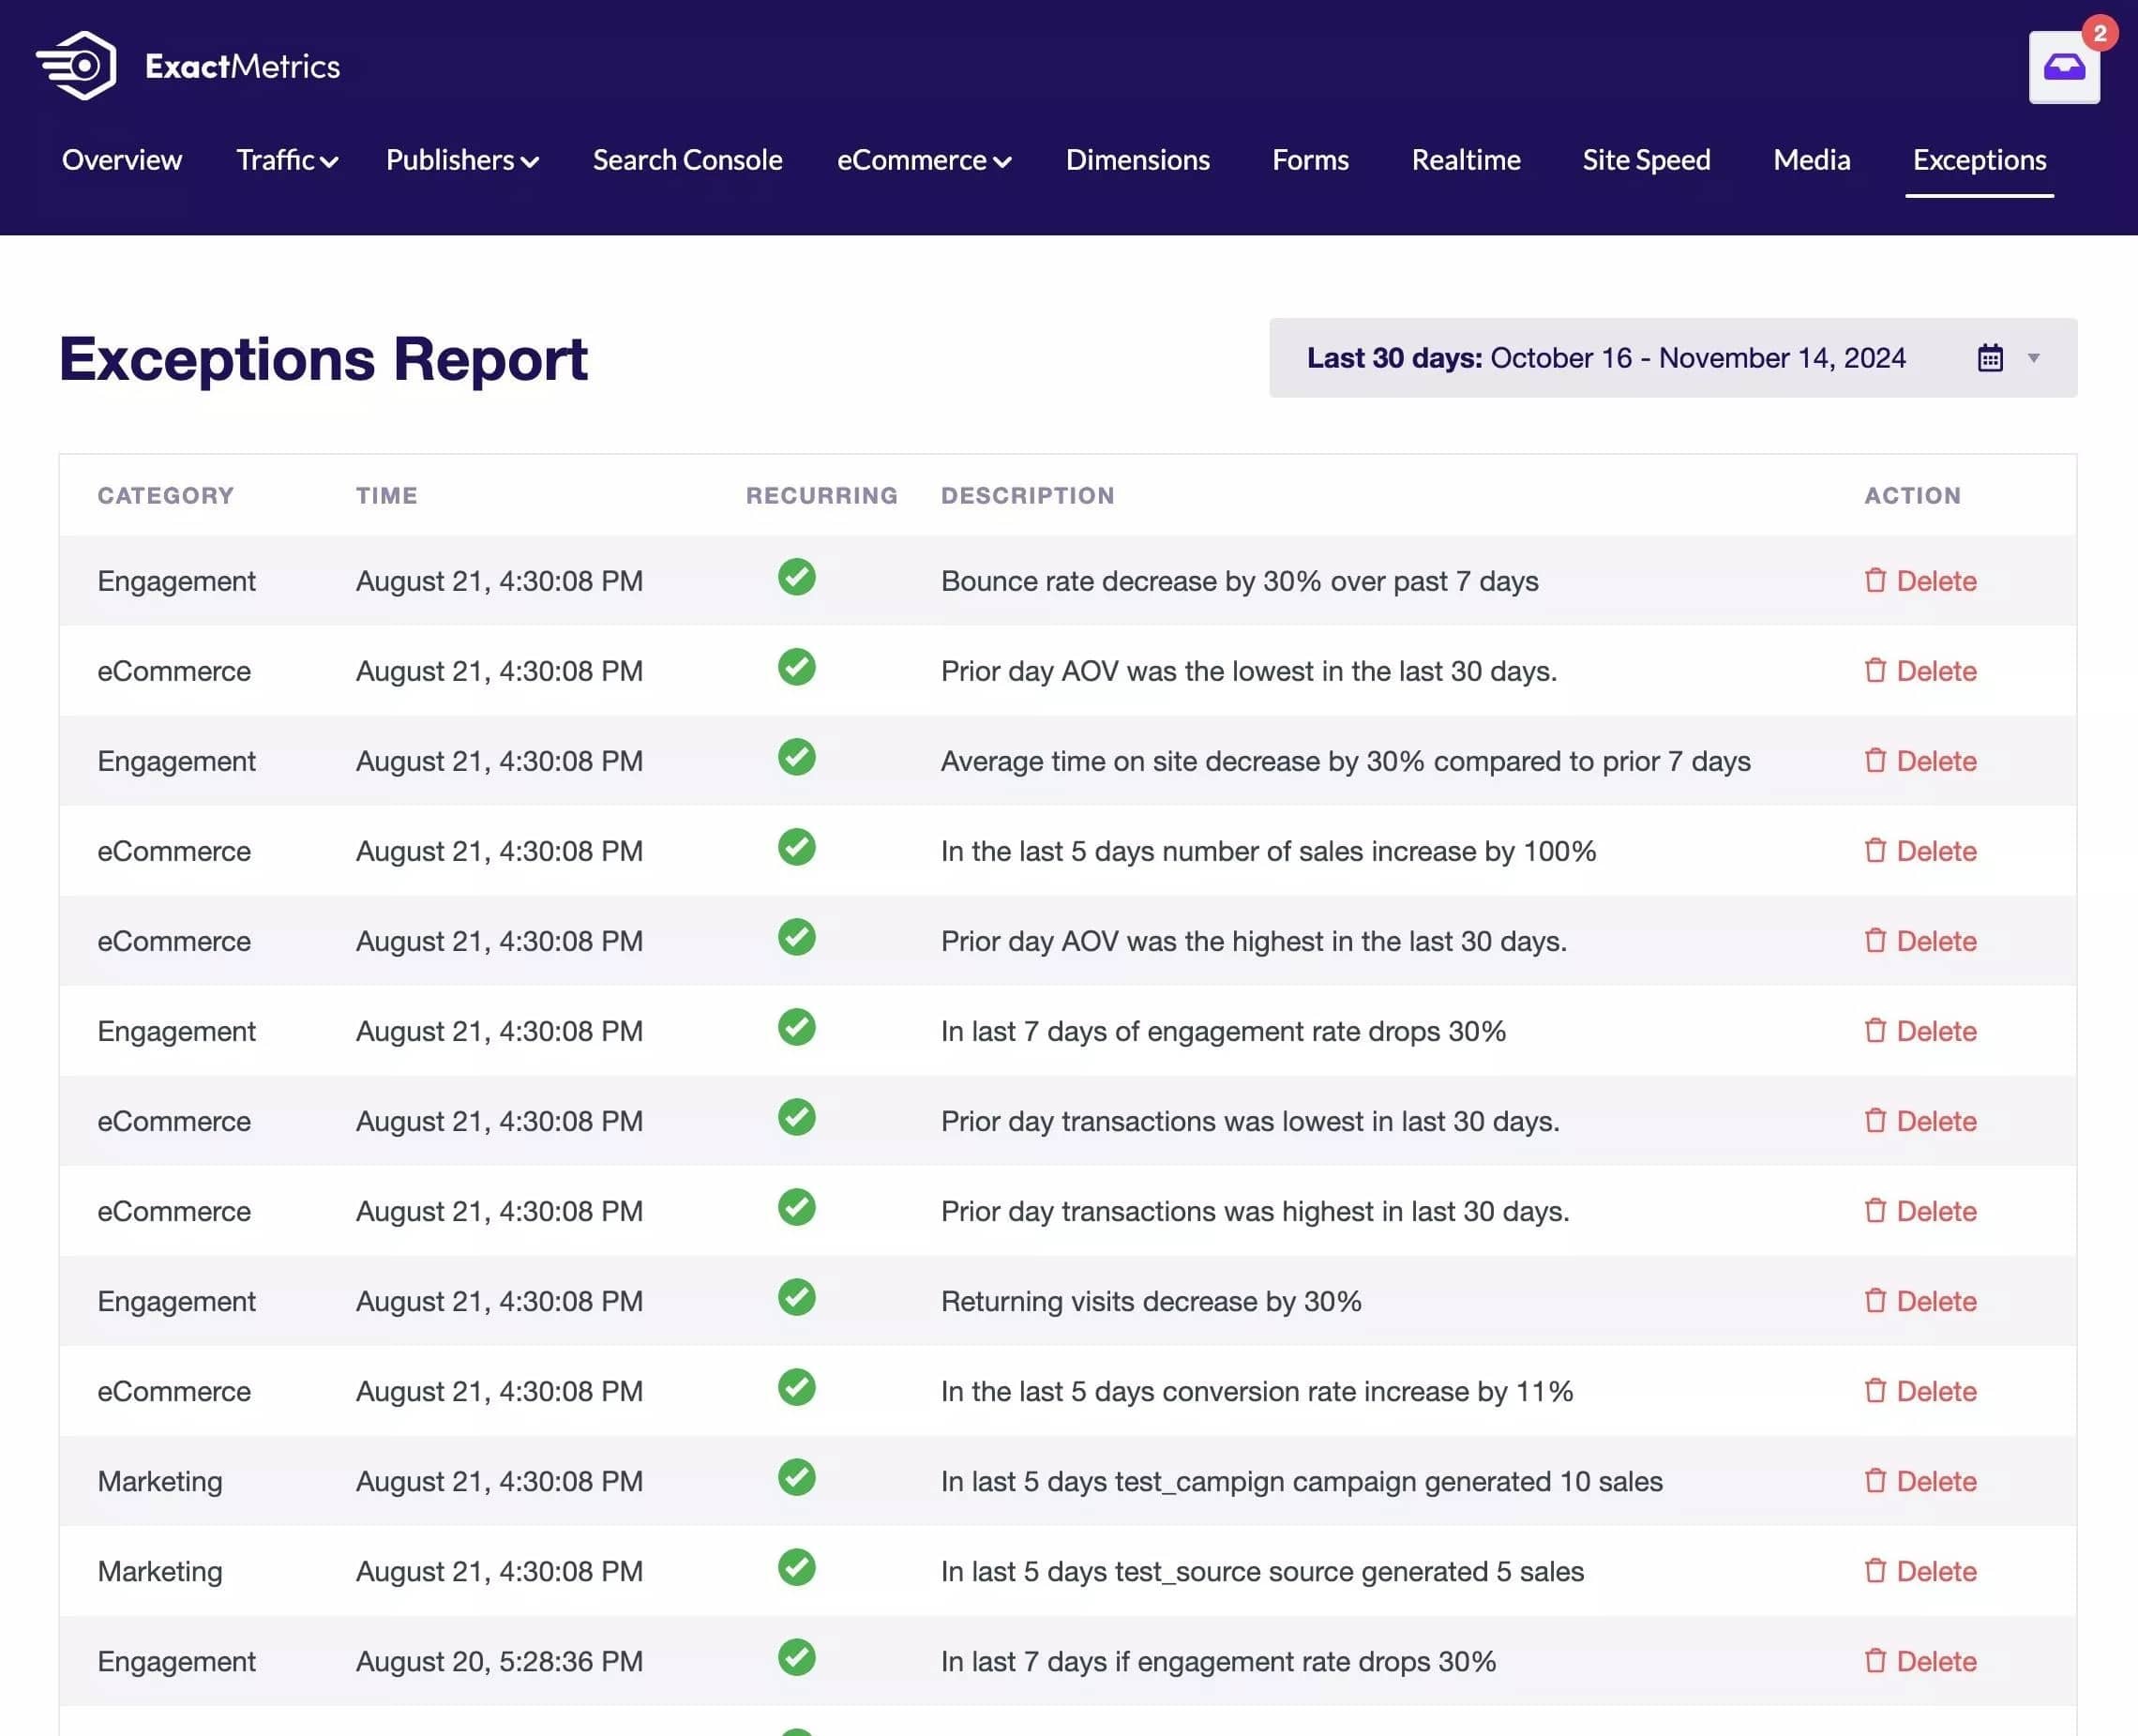Image resolution: width=2138 pixels, height=1736 pixels.
Task: Switch to the Realtime tab
Action: [1466, 160]
